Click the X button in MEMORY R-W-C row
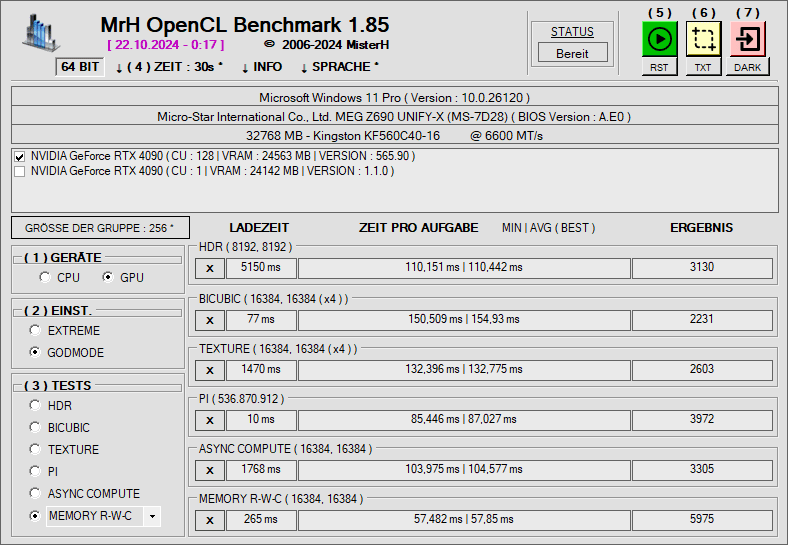Viewport: 788px width, 545px height. 210,520
